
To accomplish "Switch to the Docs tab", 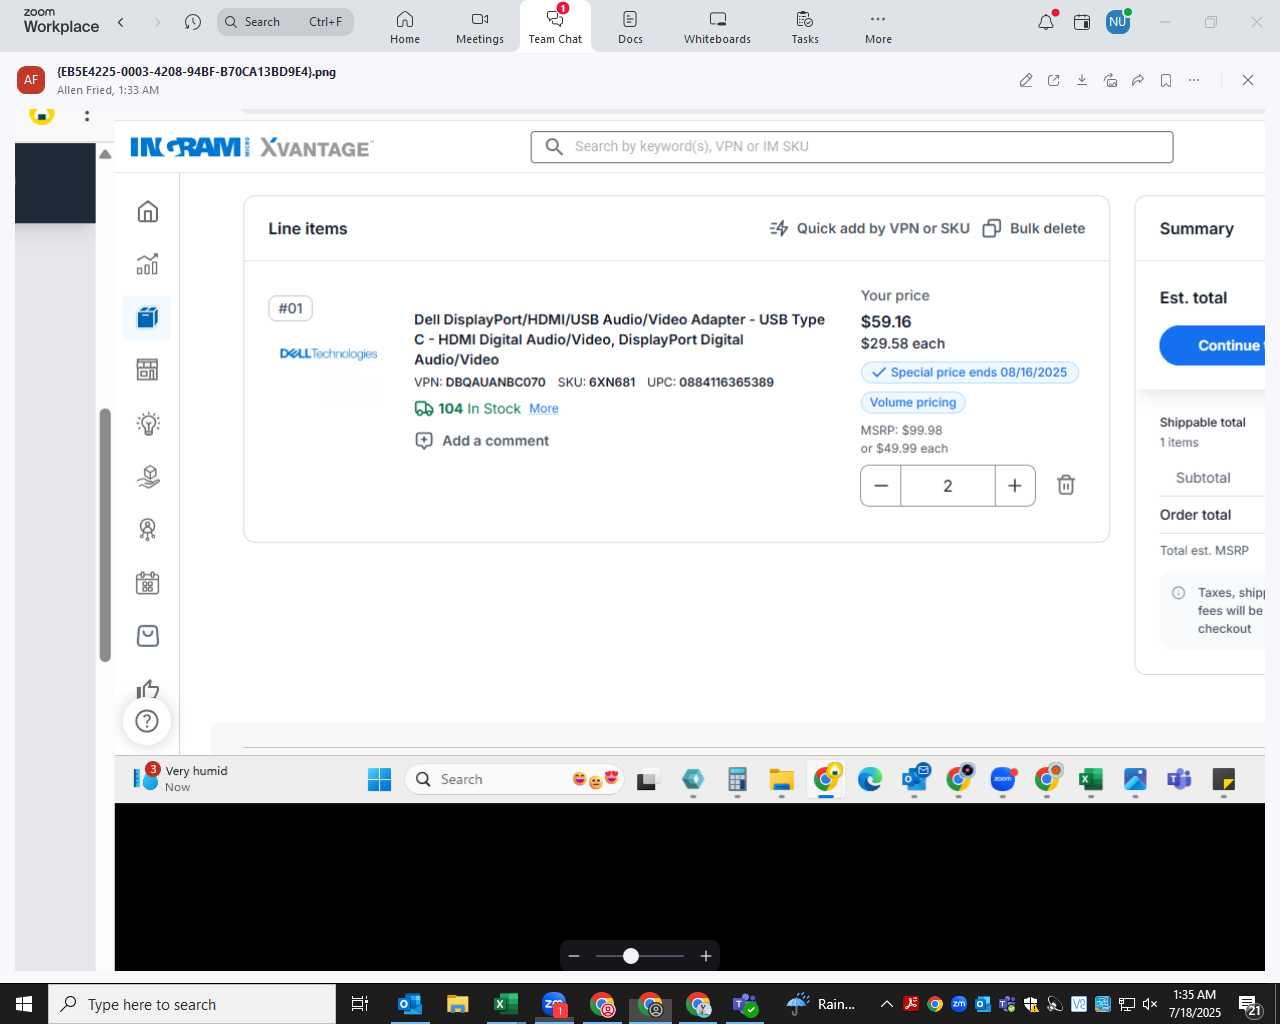I will [630, 27].
